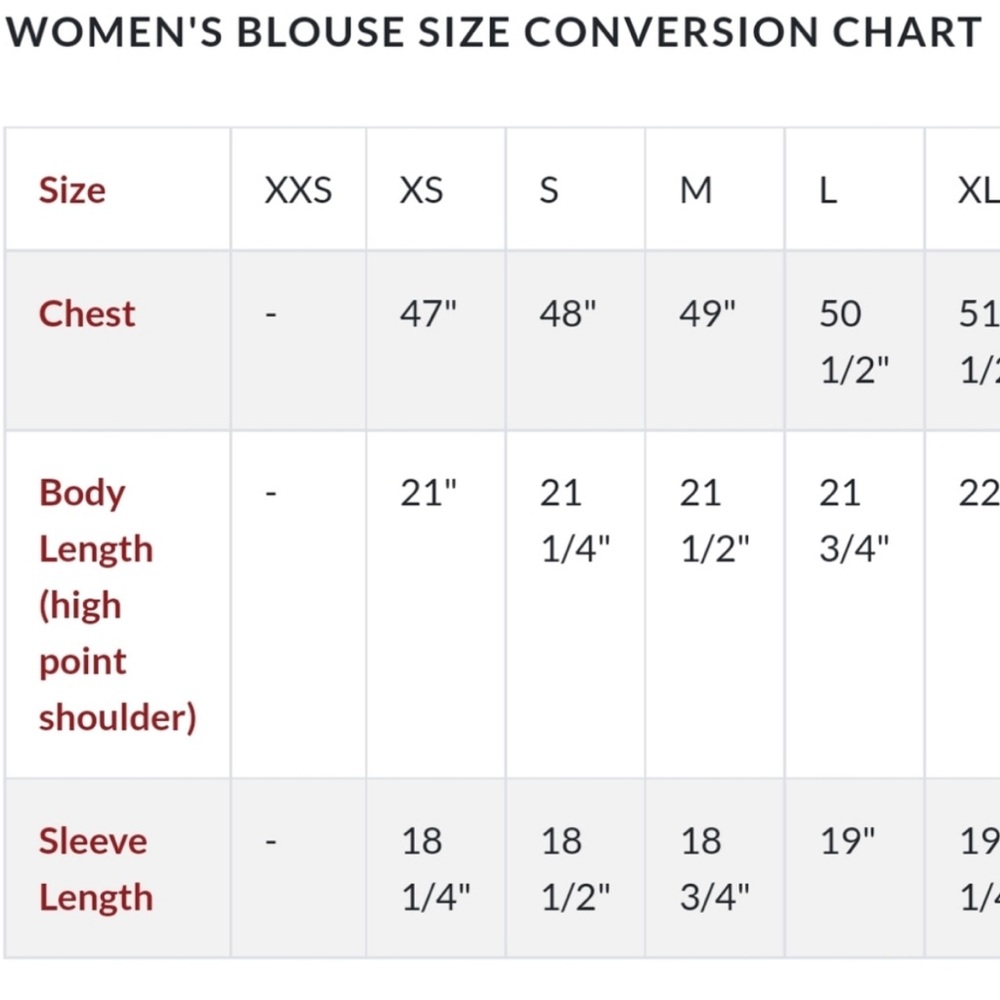Select the XXS size column header

tap(298, 190)
